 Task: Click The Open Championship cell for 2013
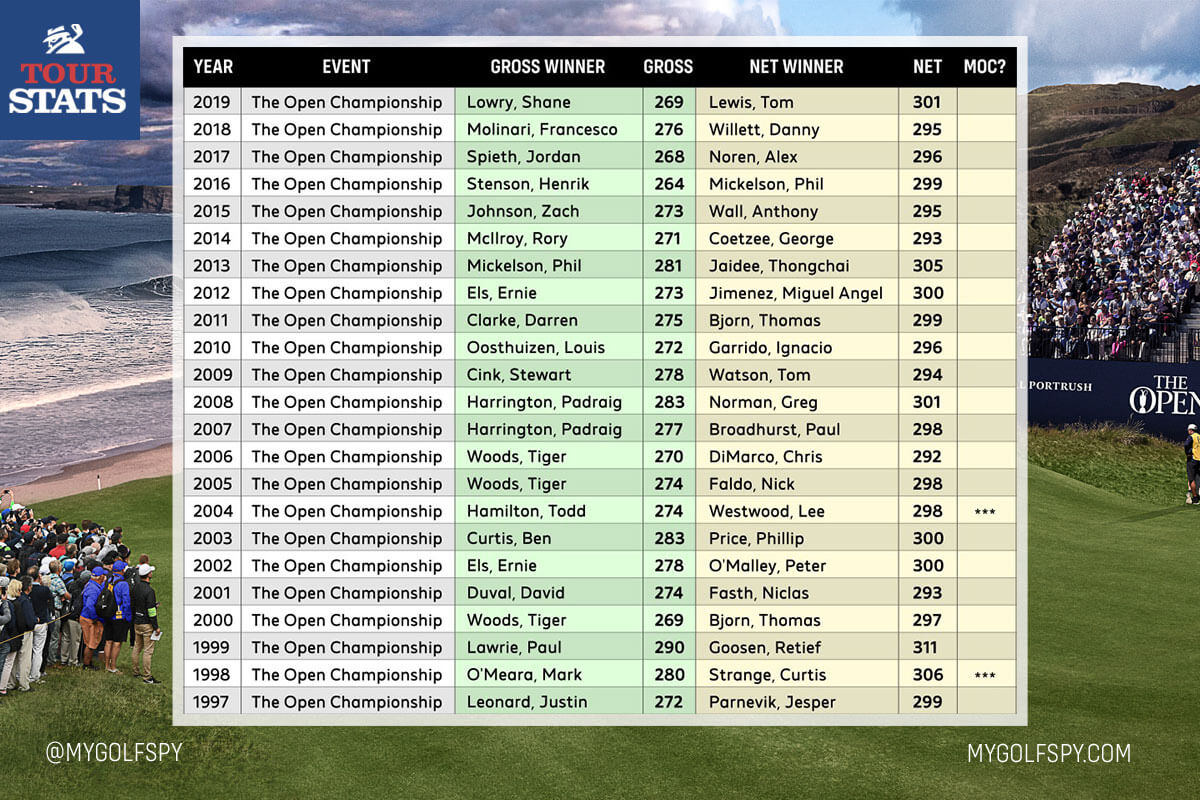coord(346,266)
